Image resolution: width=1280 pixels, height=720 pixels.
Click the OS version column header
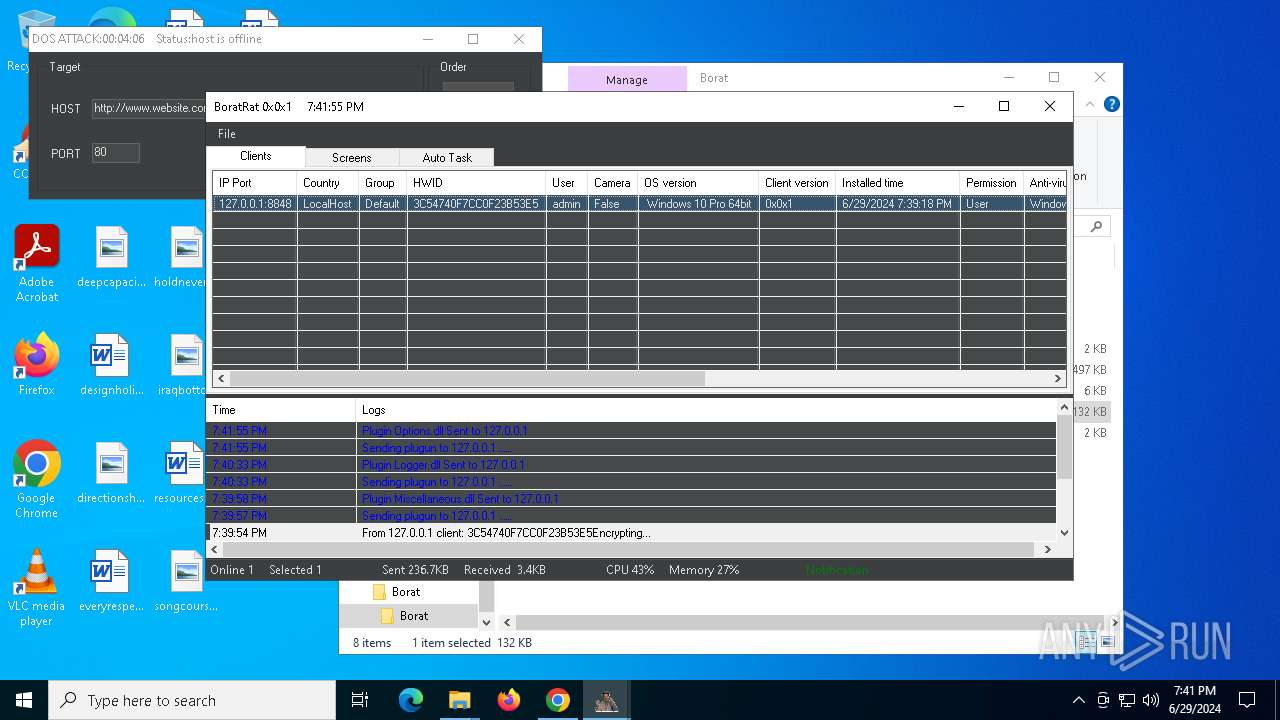point(698,183)
